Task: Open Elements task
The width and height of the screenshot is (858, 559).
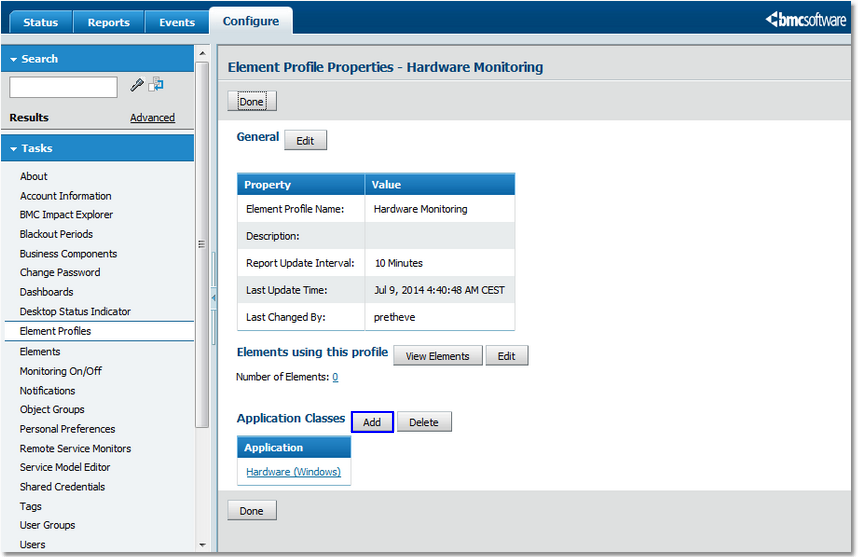Action: click(x=40, y=352)
